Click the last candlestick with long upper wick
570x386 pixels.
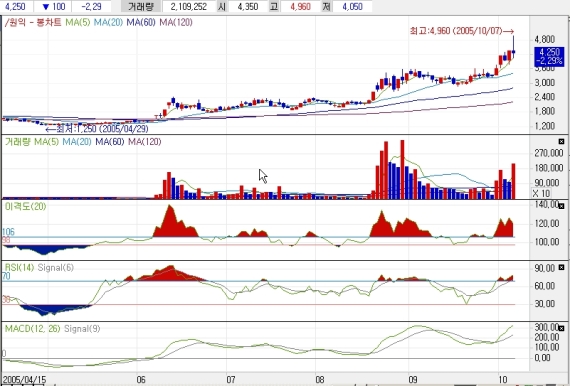click(x=513, y=47)
